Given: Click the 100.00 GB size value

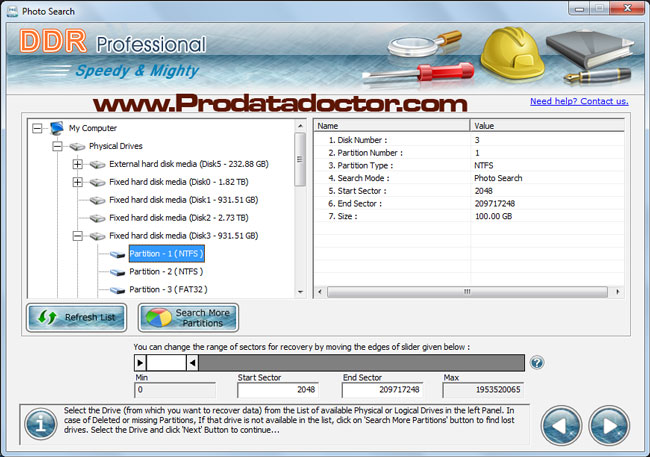Looking at the screenshot, I should [x=493, y=216].
